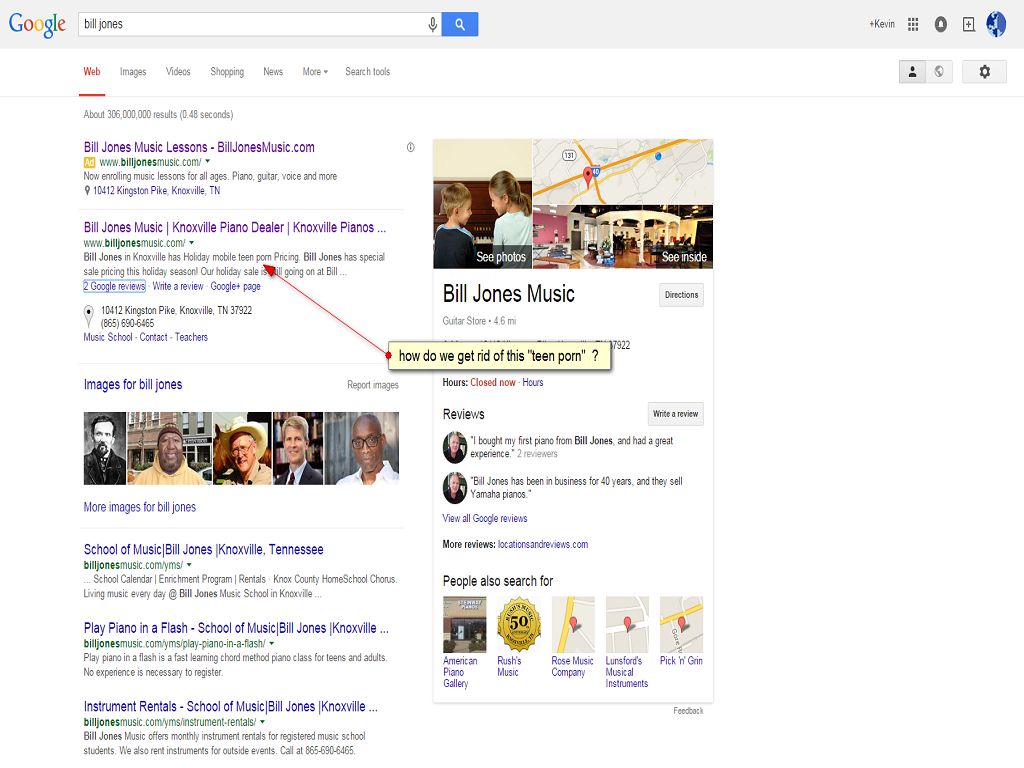Open thumbnail of man in cowboy hat
The image size is (1024, 768).
[x=242, y=448]
